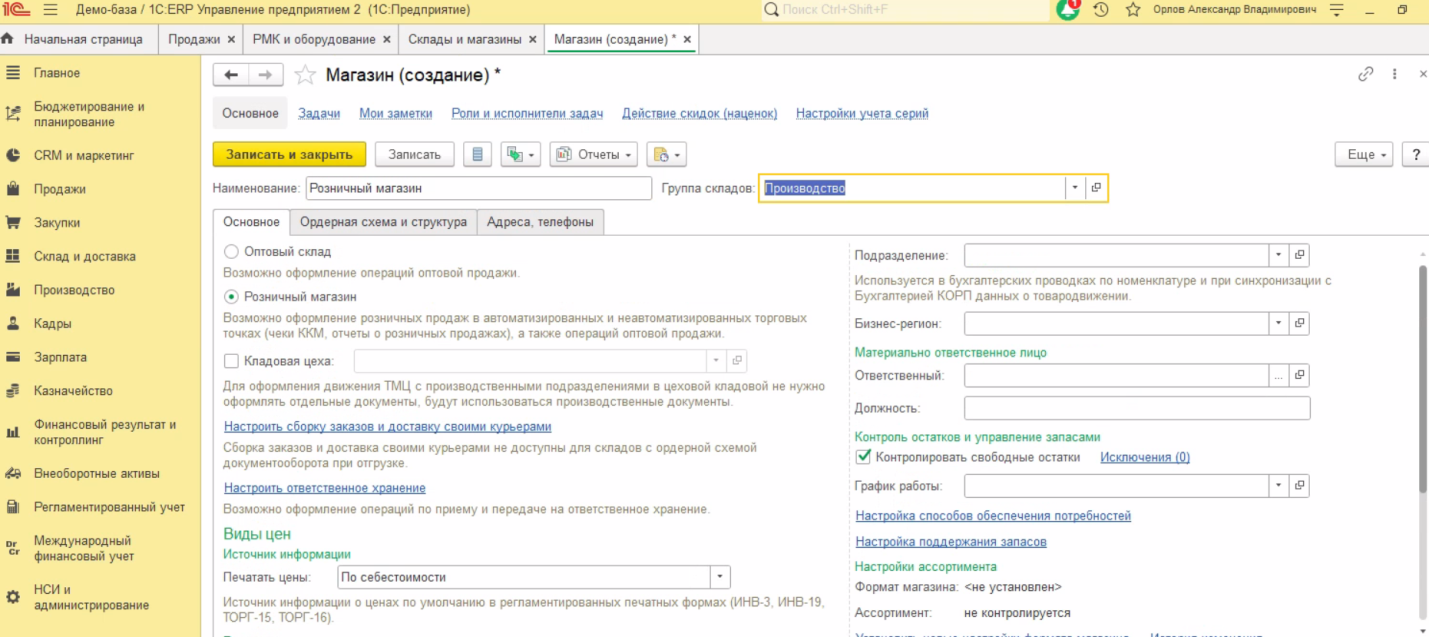This screenshot has width=1429, height=637.
Task: Switch to Ордерная схема и структура tab
Action: [x=383, y=222]
